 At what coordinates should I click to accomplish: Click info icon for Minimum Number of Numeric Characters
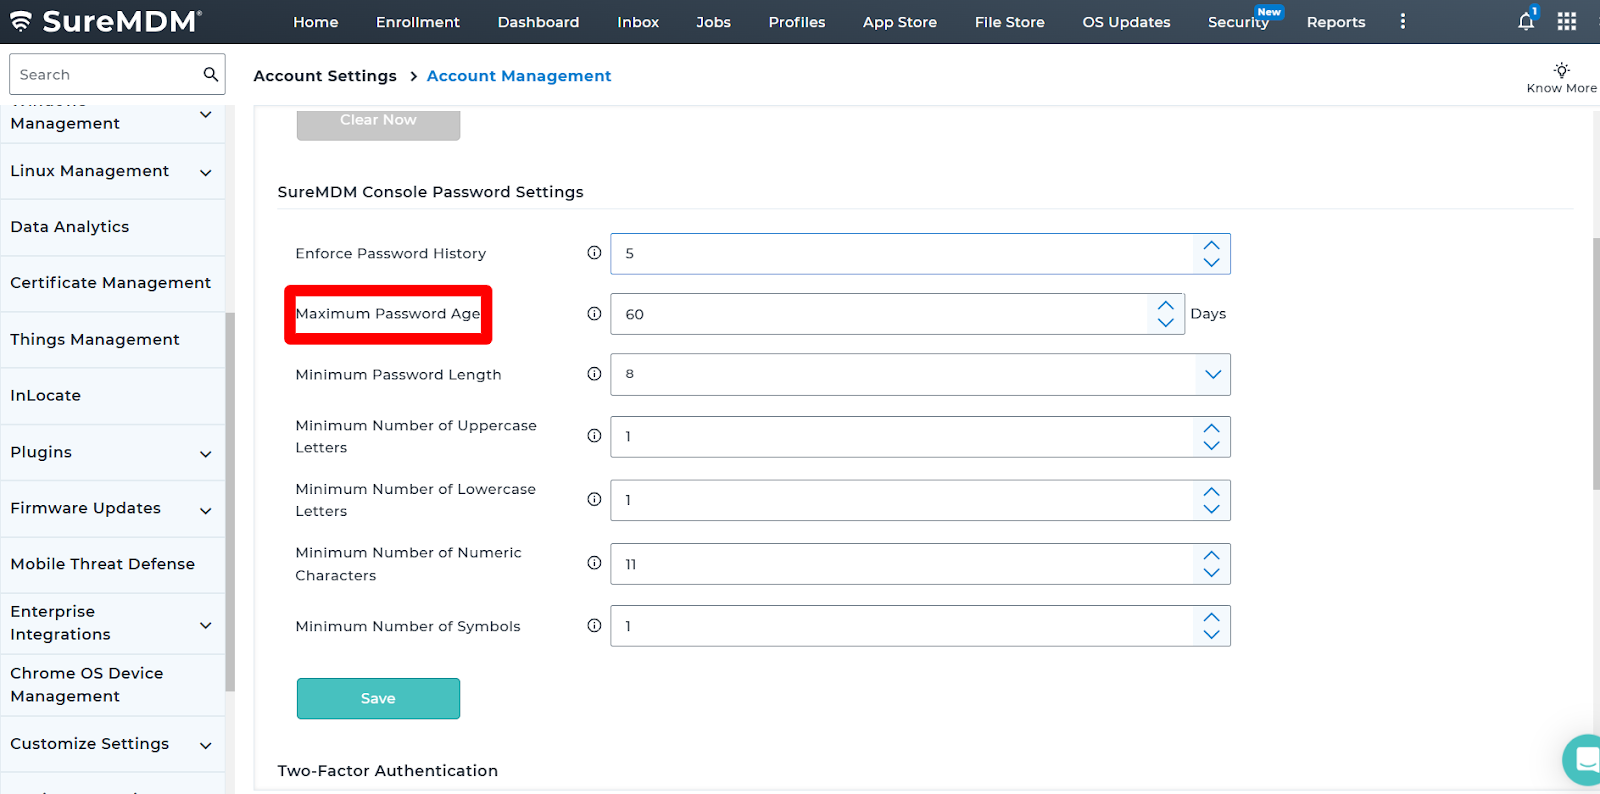point(594,563)
